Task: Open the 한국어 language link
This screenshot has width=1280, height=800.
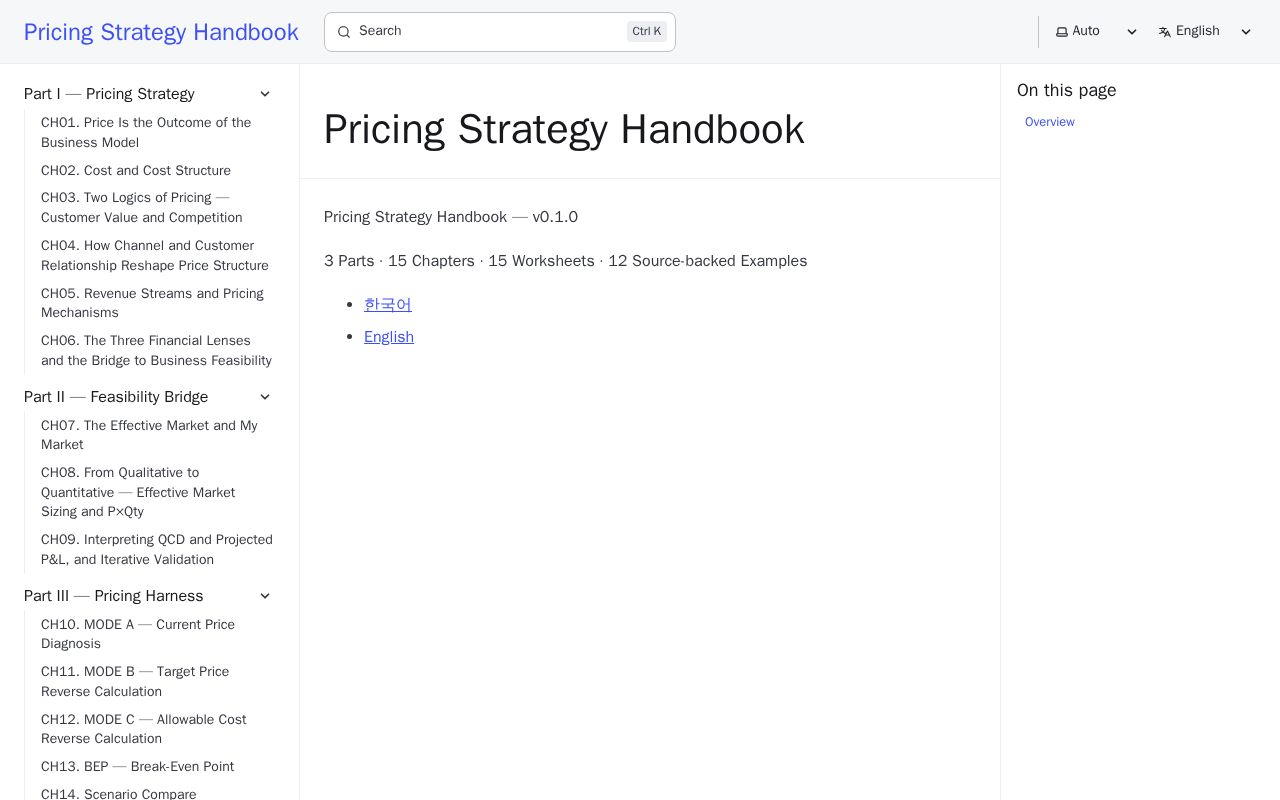Action: [x=388, y=305]
